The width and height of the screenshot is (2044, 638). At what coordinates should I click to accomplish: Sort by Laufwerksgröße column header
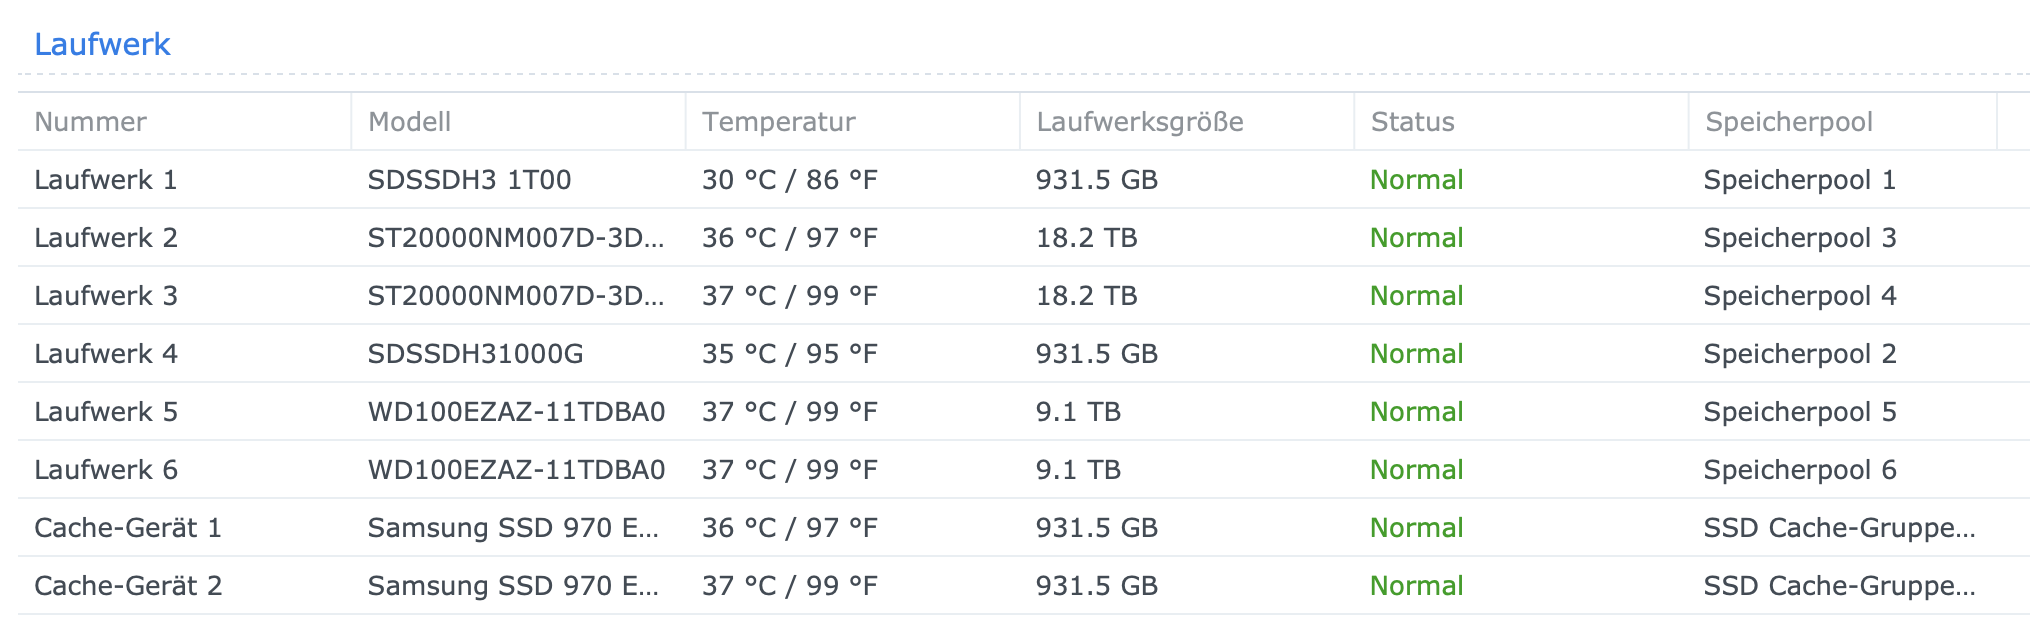coord(1141,122)
